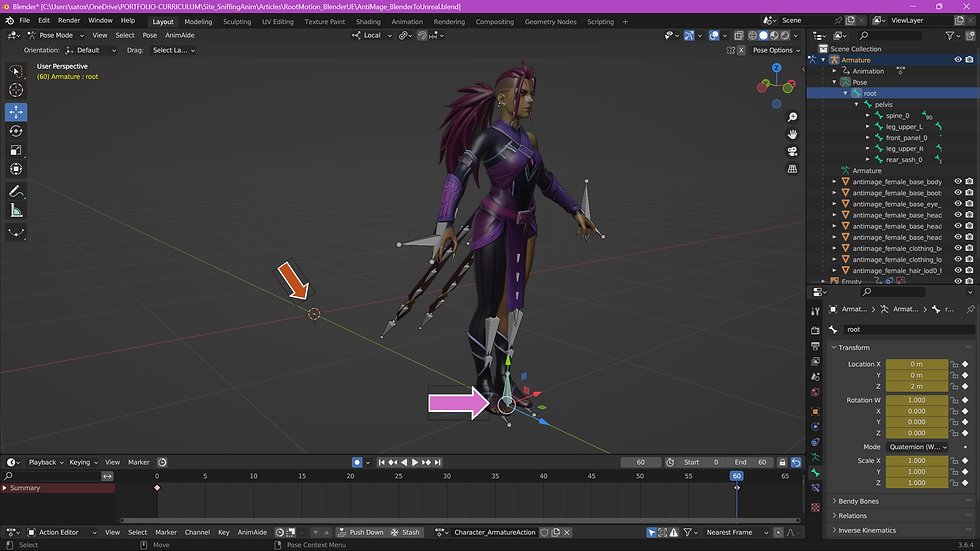Toggle preview range clock icon in timeline
This screenshot has width=980, height=551.
click(670, 462)
